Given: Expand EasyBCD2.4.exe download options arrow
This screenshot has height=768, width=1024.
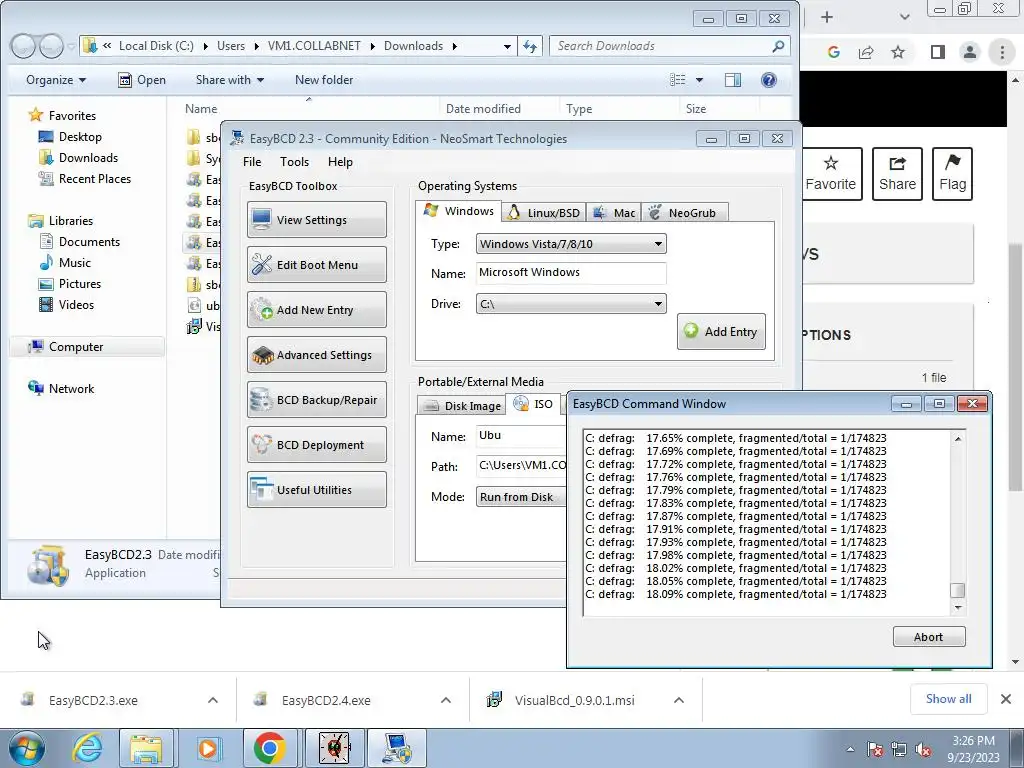Looking at the screenshot, I should (446, 700).
